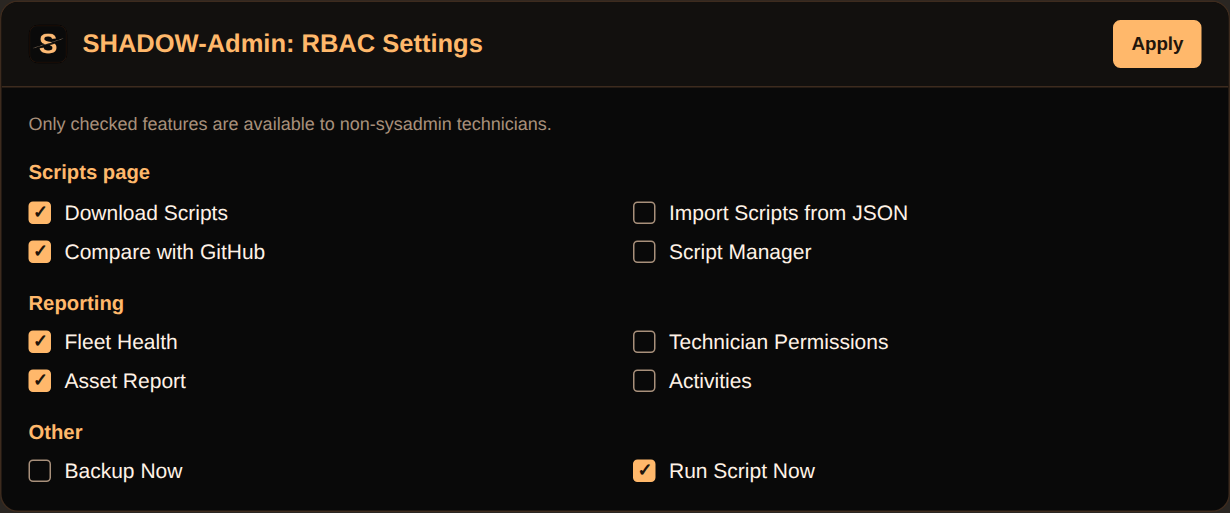Click the Download Scripts label text
This screenshot has height=513, width=1230.
click(x=146, y=213)
